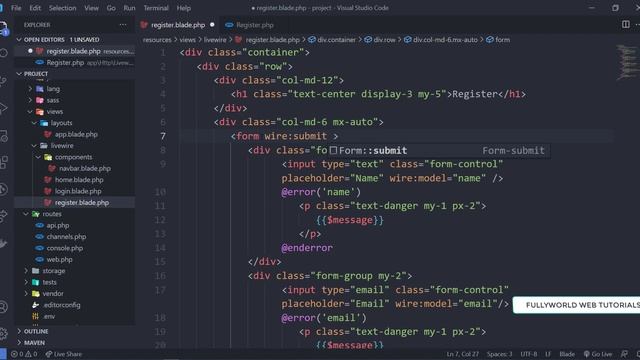This screenshot has height=360, width=640.
Task: Open navbar.blade.php file
Action: pyautogui.click(x=84, y=169)
